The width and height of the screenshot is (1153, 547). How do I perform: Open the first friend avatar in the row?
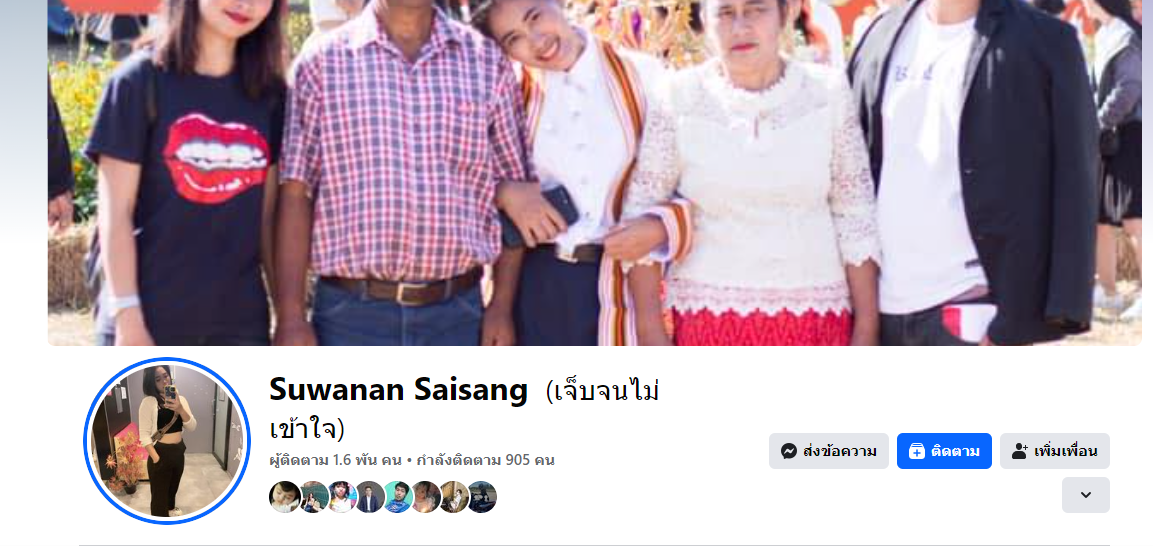285,497
